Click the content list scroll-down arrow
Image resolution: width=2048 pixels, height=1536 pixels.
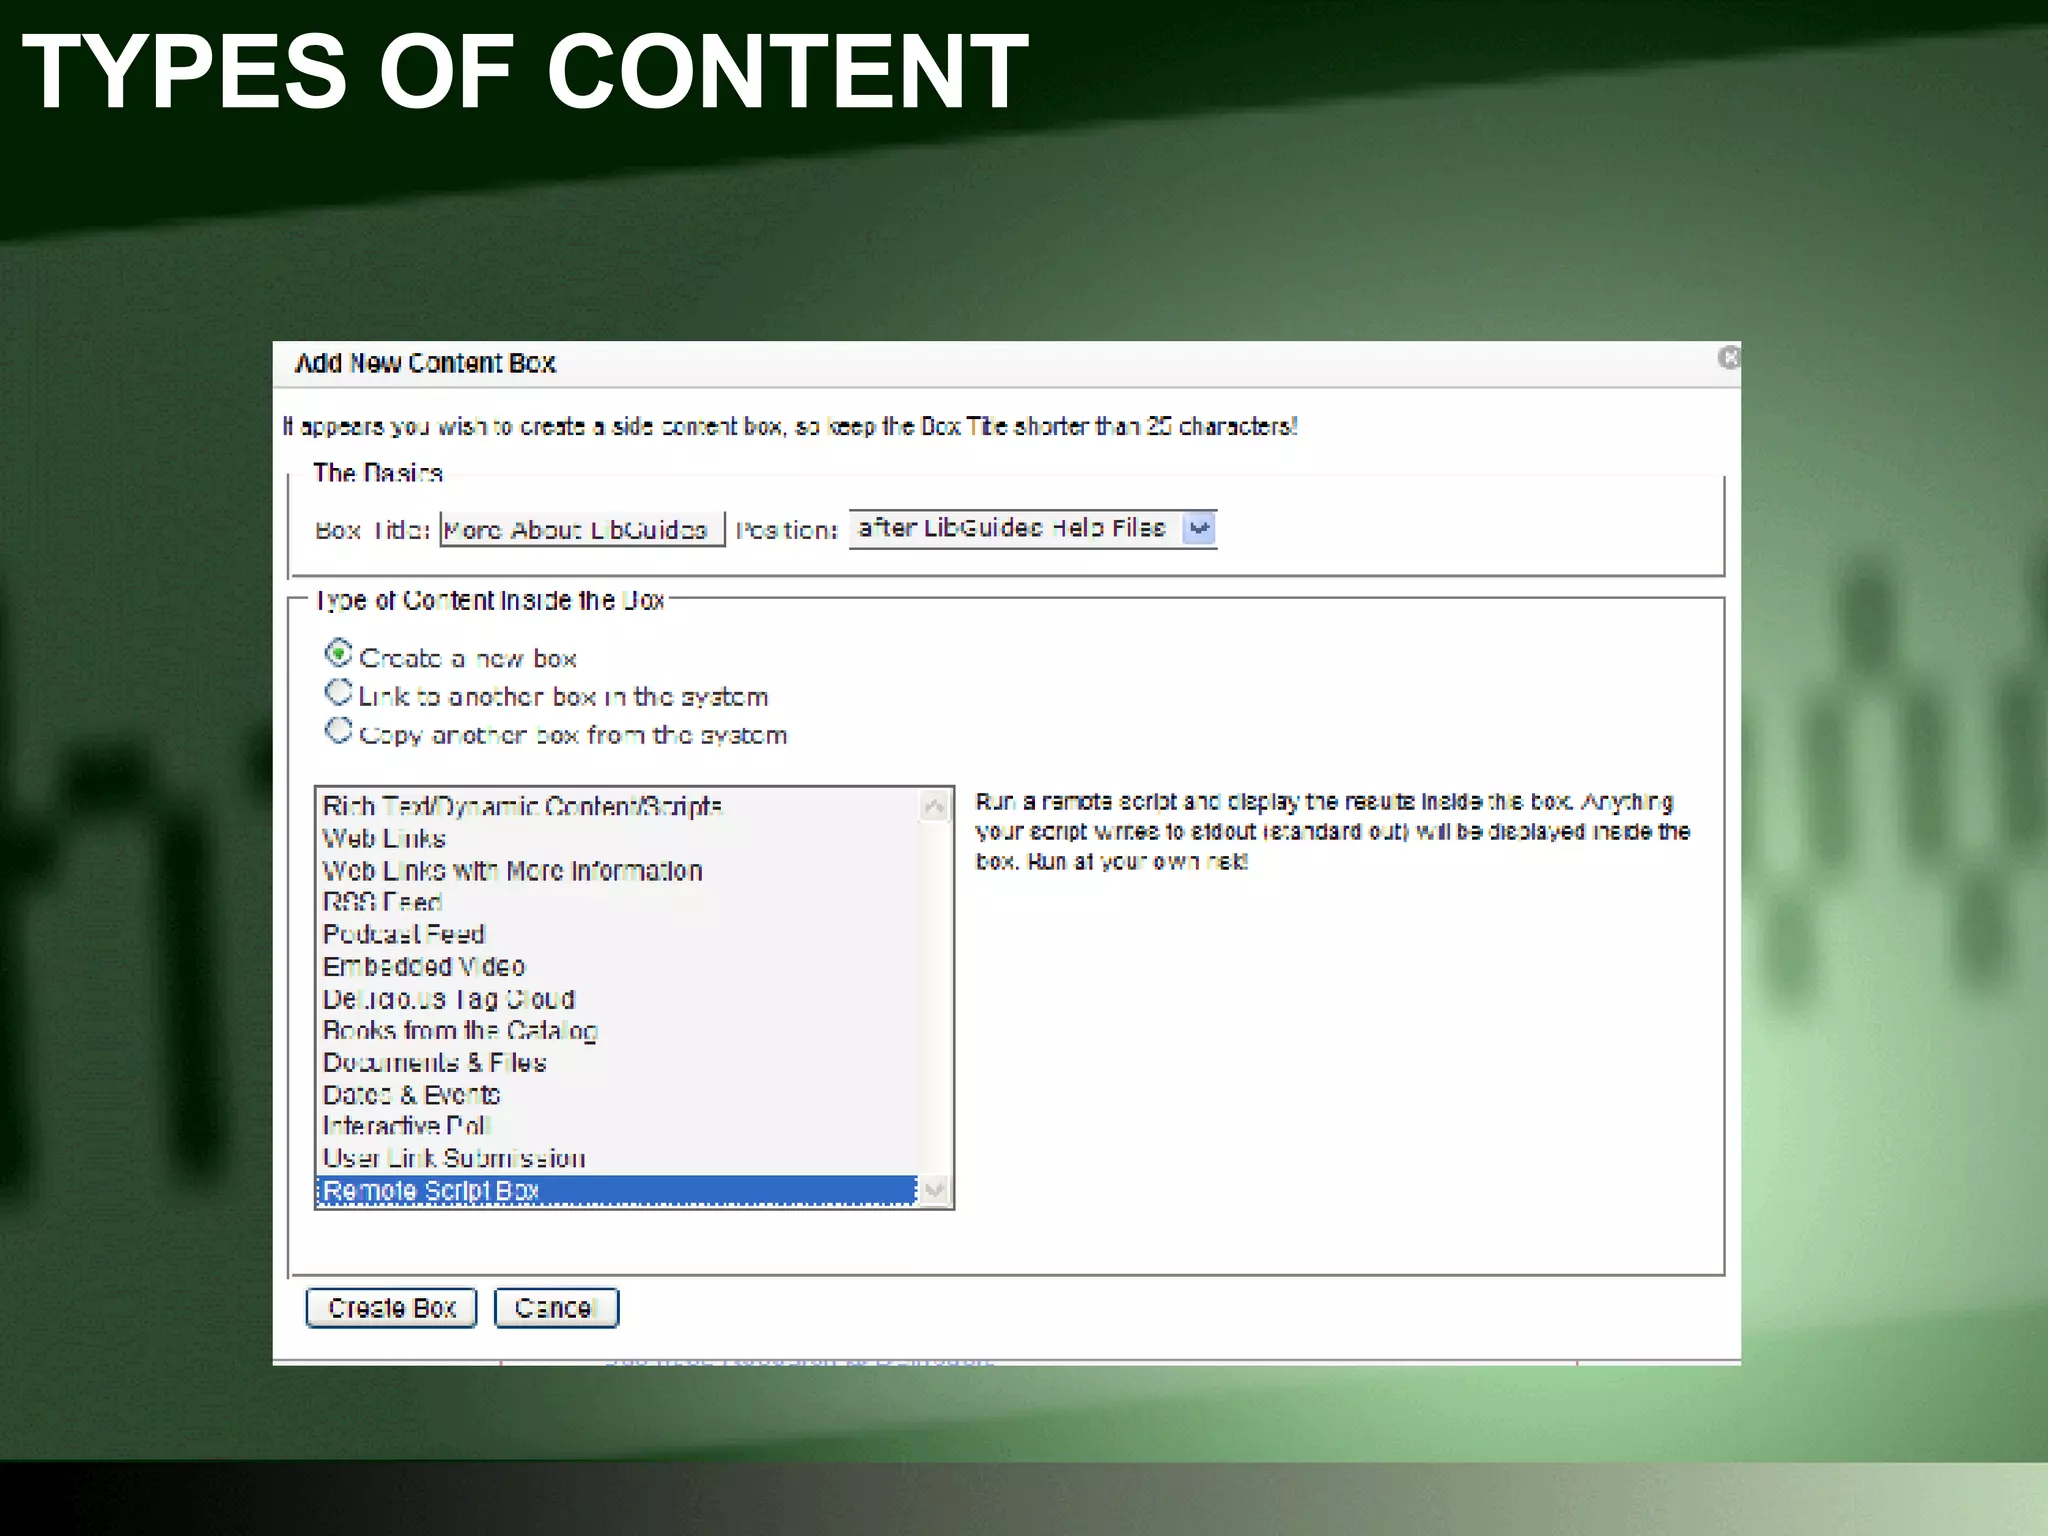(x=934, y=1190)
